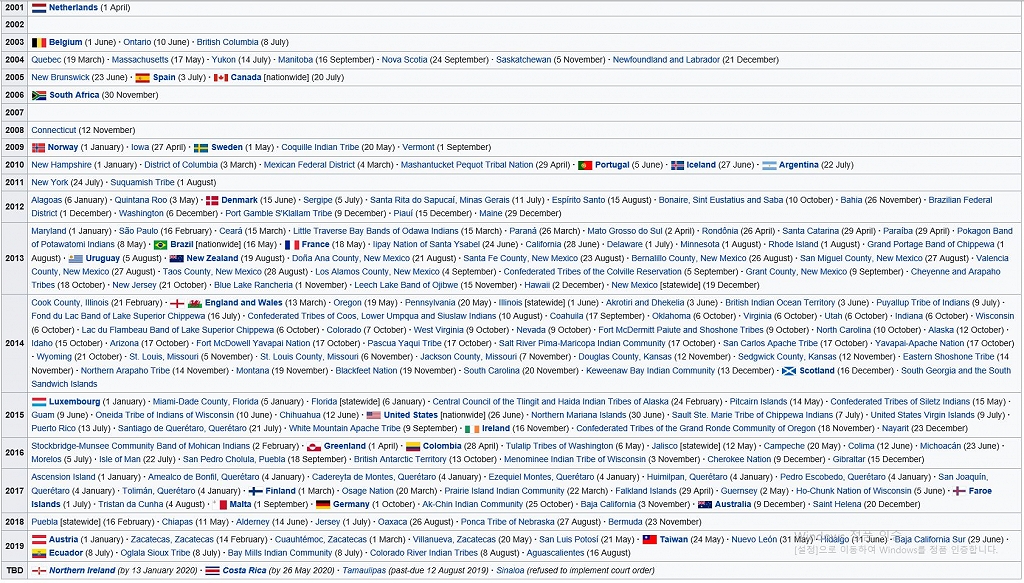Click the Belgium flag icon
The image size is (1024, 583).
coord(39,42)
